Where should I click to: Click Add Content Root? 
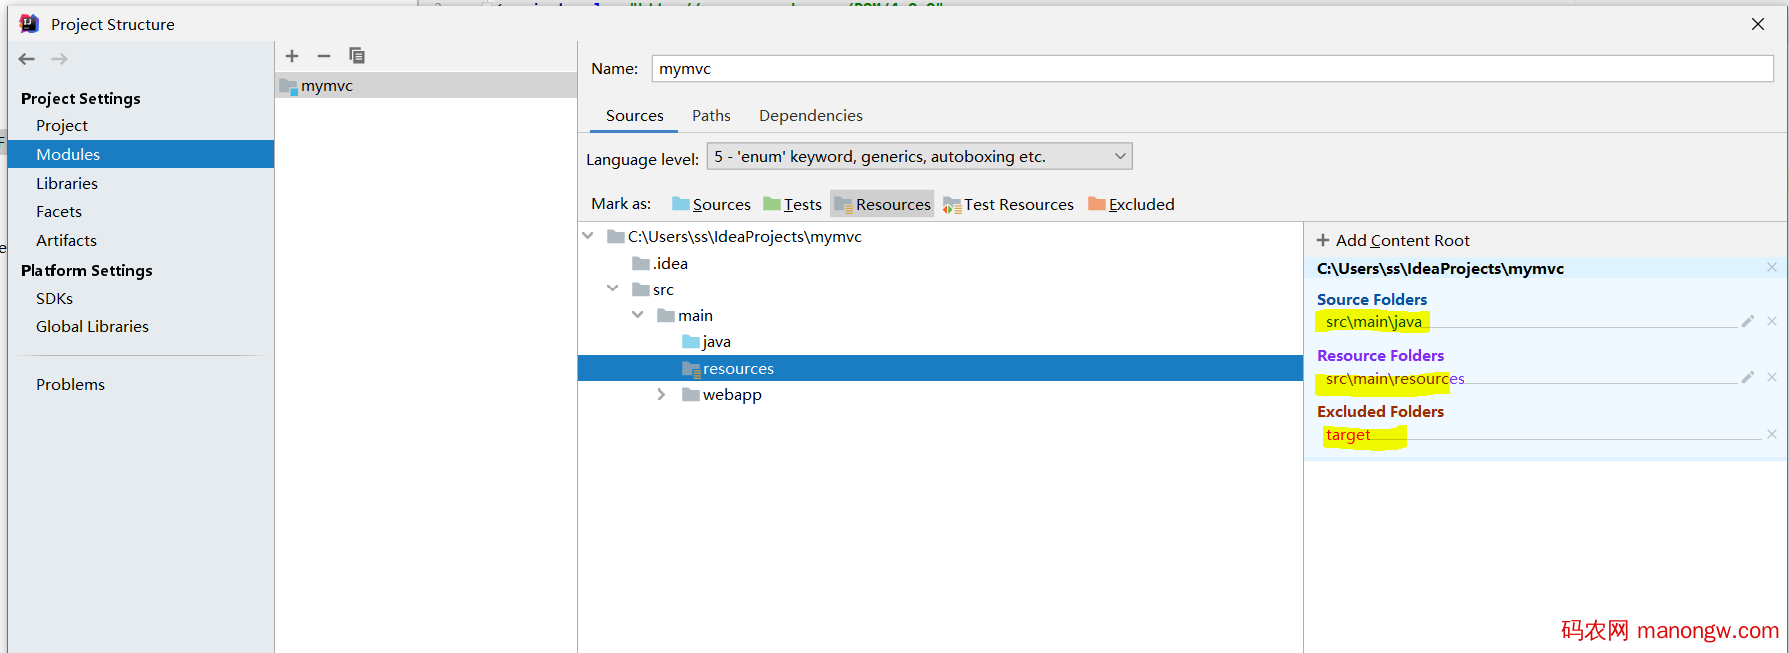tap(1393, 240)
